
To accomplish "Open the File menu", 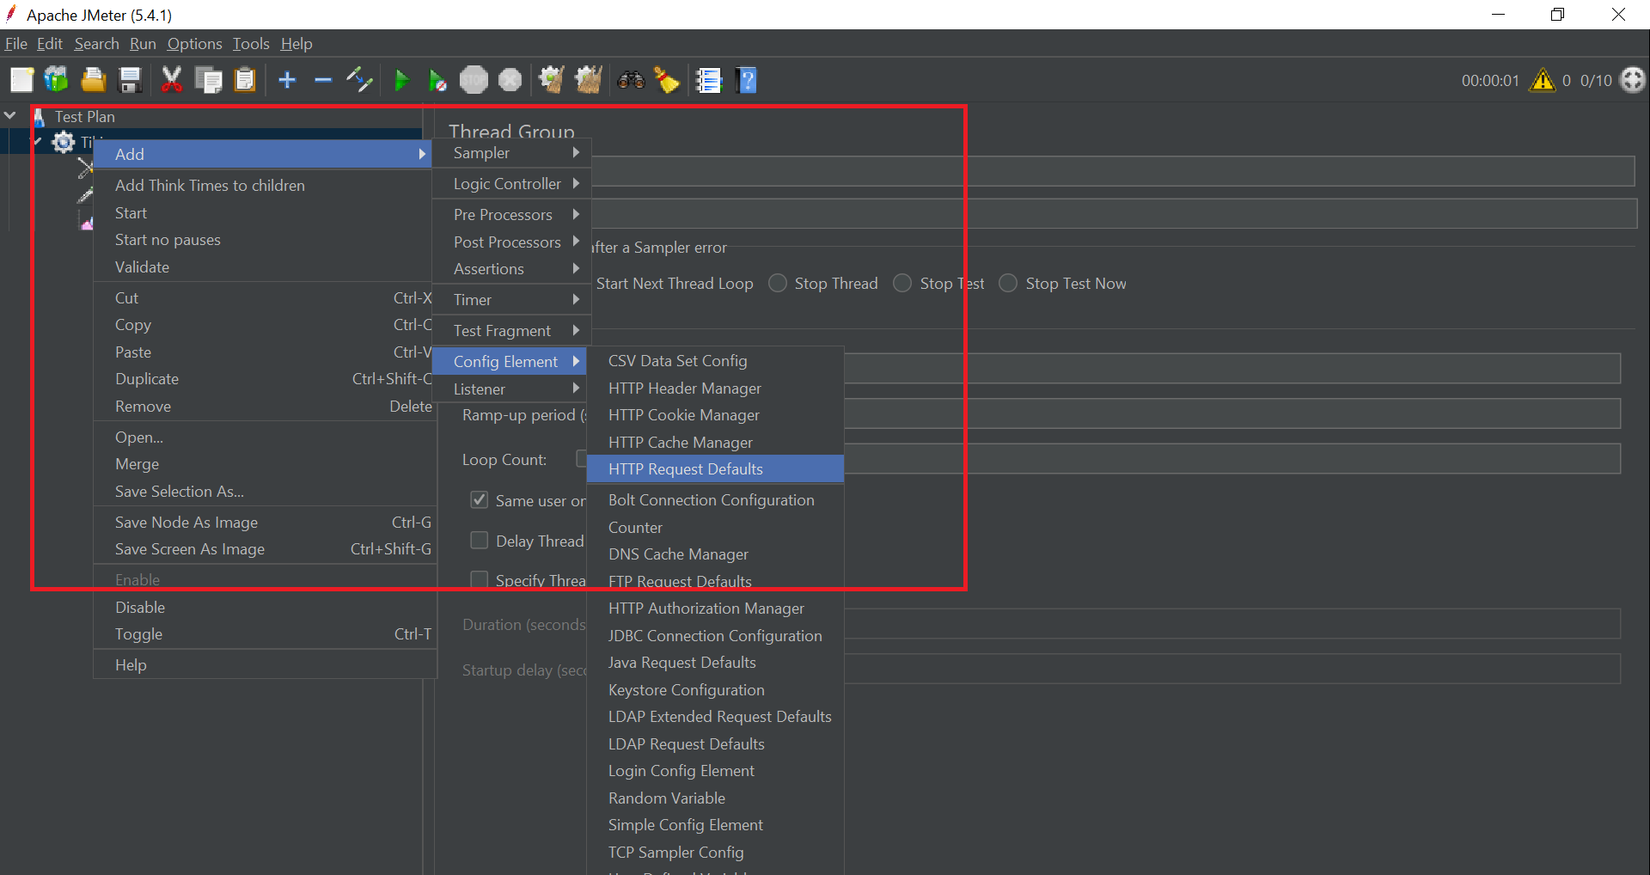I will coord(16,44).
